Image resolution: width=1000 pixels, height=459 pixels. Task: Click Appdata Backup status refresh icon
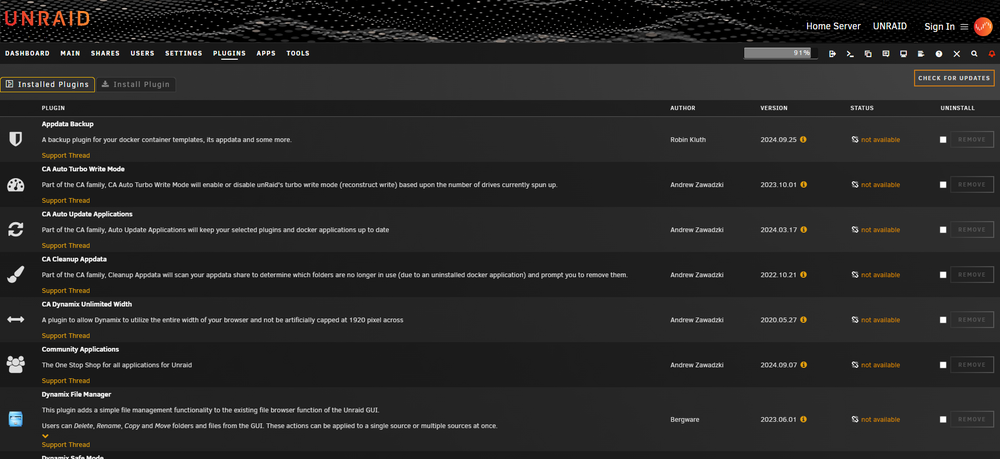coord(855,140)
